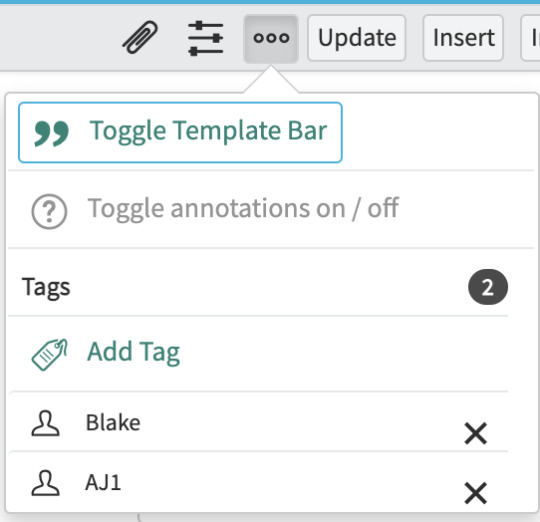The width and height of the screenshot is (540, 522).
Task: Click the Tags section header
Action: [x=46, y=287]
